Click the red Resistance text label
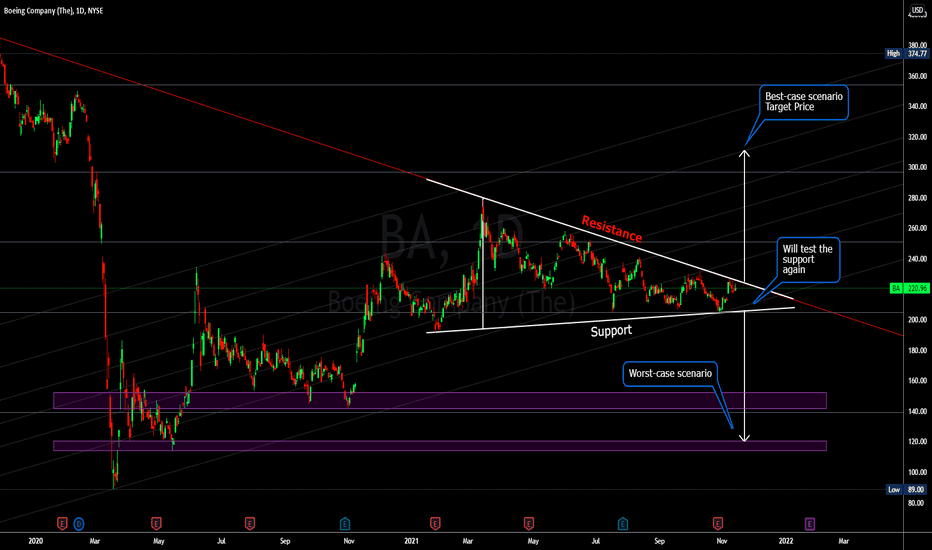The image size is (932, 550). click(612, 229)
